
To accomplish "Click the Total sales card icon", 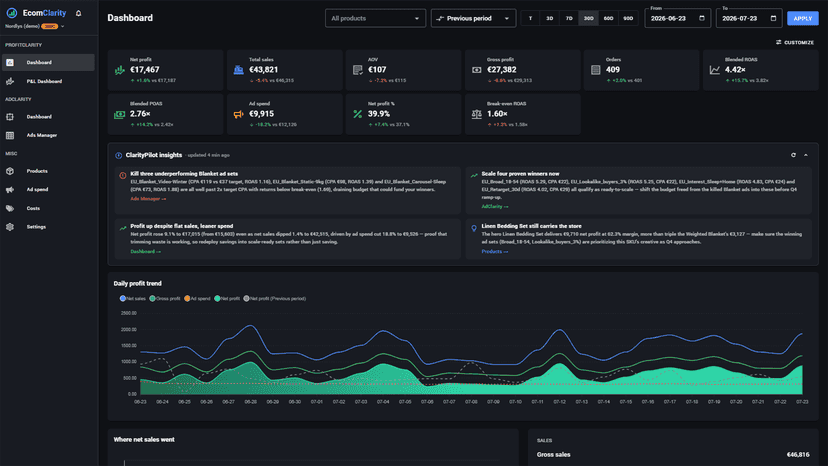I will tap(239, 70).
